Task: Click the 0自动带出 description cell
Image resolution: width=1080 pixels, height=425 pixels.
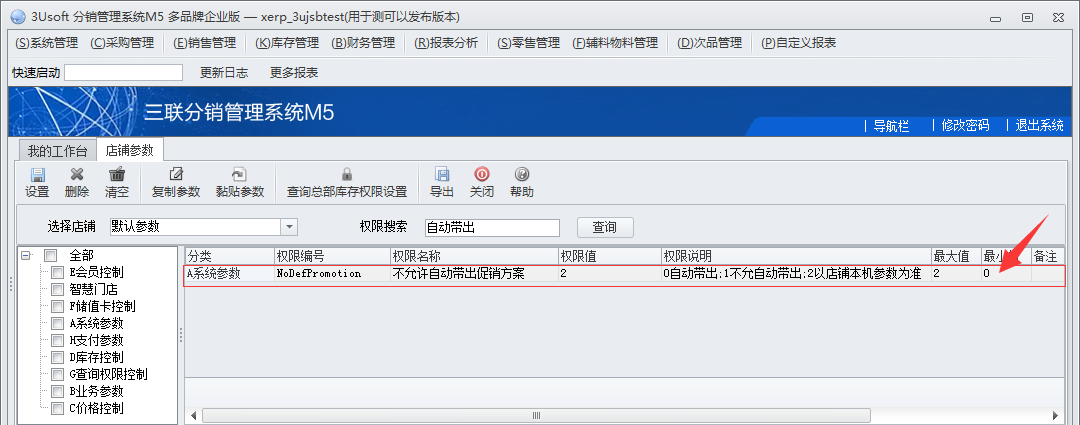Action: coord(796,273)
